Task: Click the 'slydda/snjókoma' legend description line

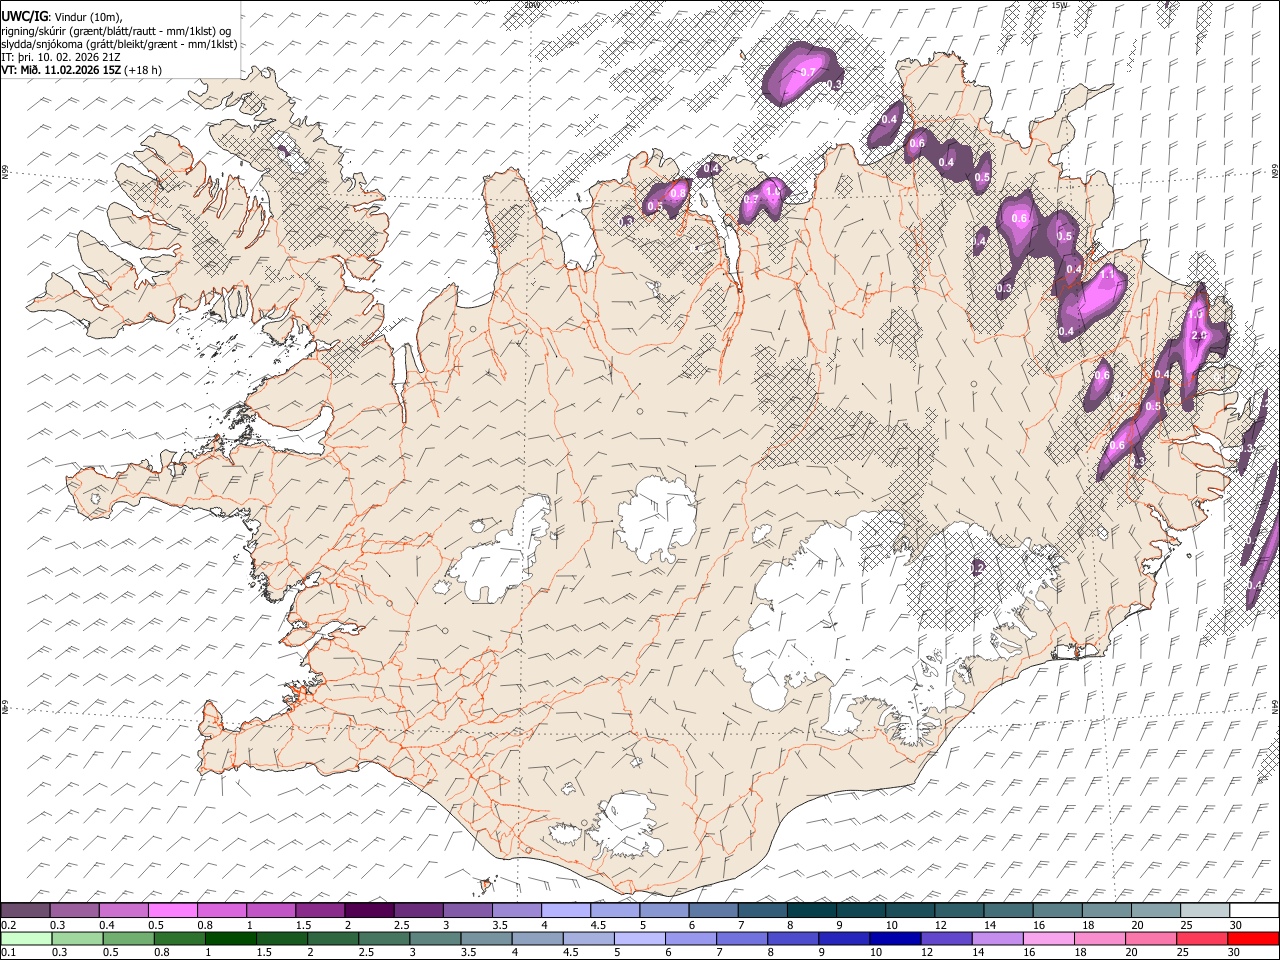Action: click(x=120, y=44)
